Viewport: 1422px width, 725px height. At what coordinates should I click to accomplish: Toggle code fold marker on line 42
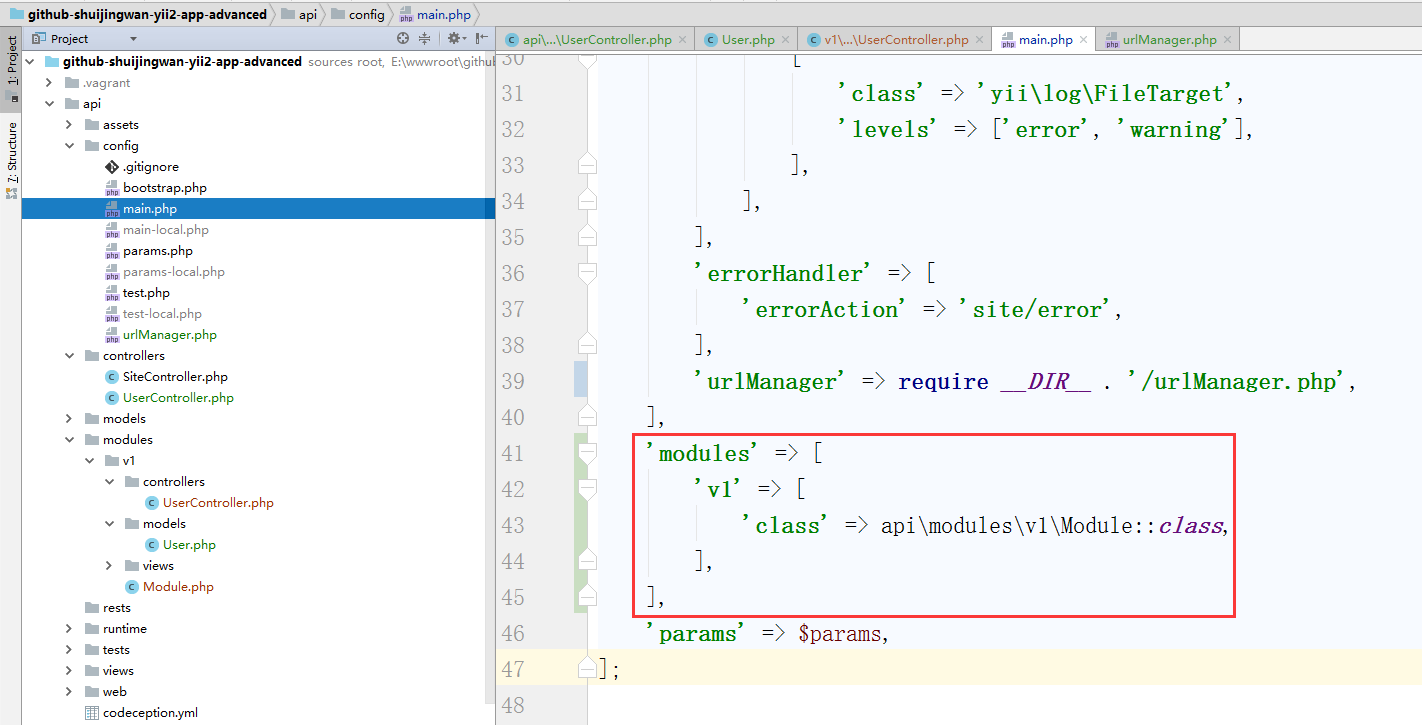[x=587, y=489]
